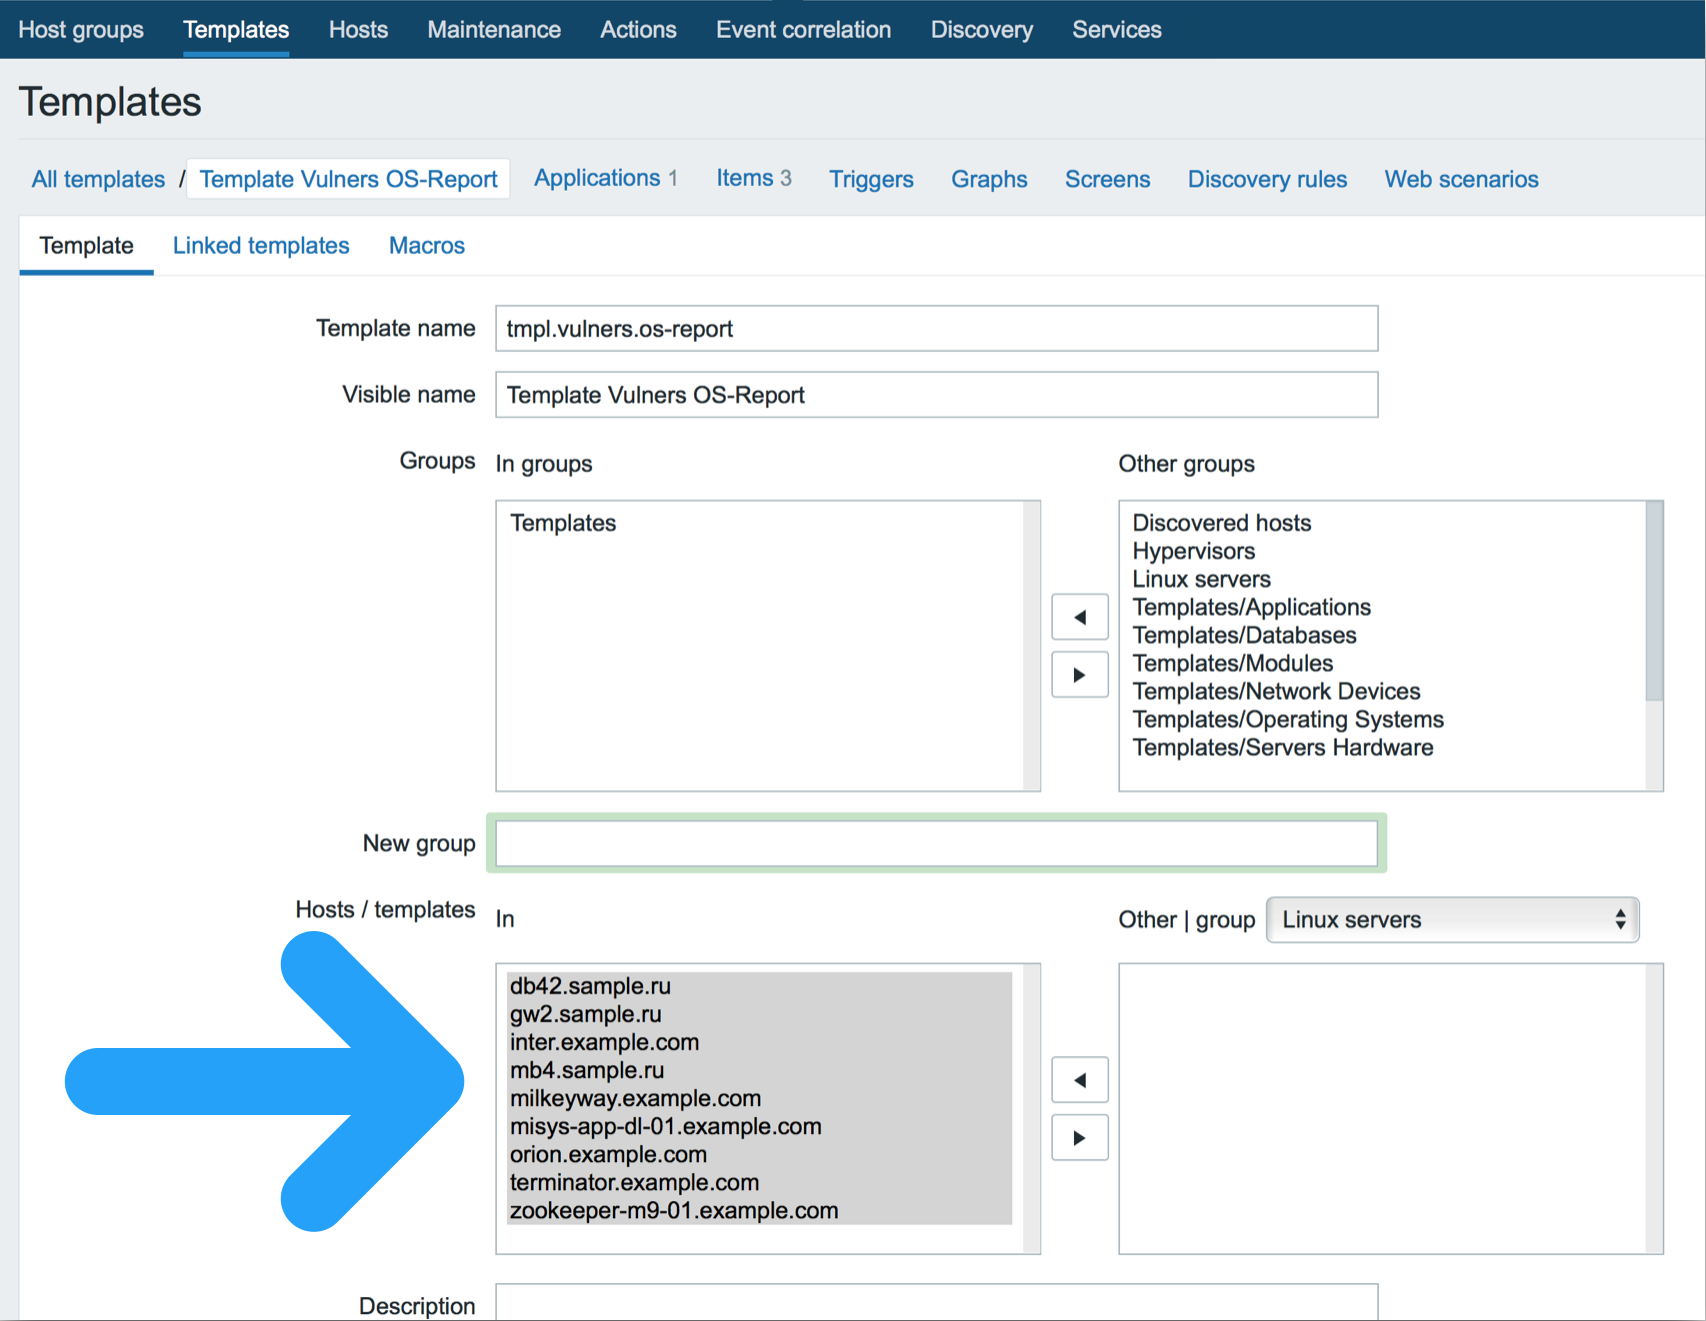Open Items for this template
This screenshot has height=1321, width=1706.
(x=744, y=179)
